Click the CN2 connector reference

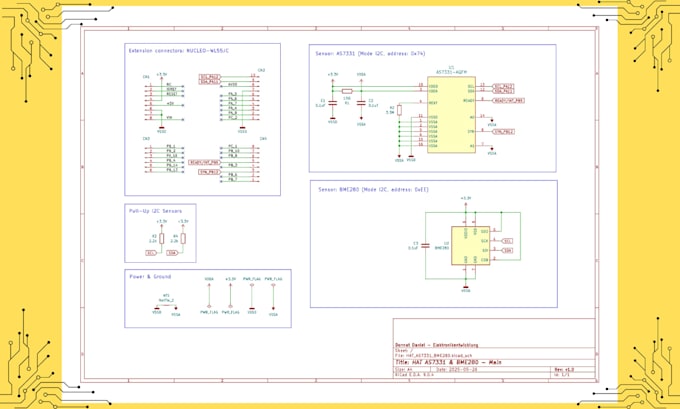(261, 70)
